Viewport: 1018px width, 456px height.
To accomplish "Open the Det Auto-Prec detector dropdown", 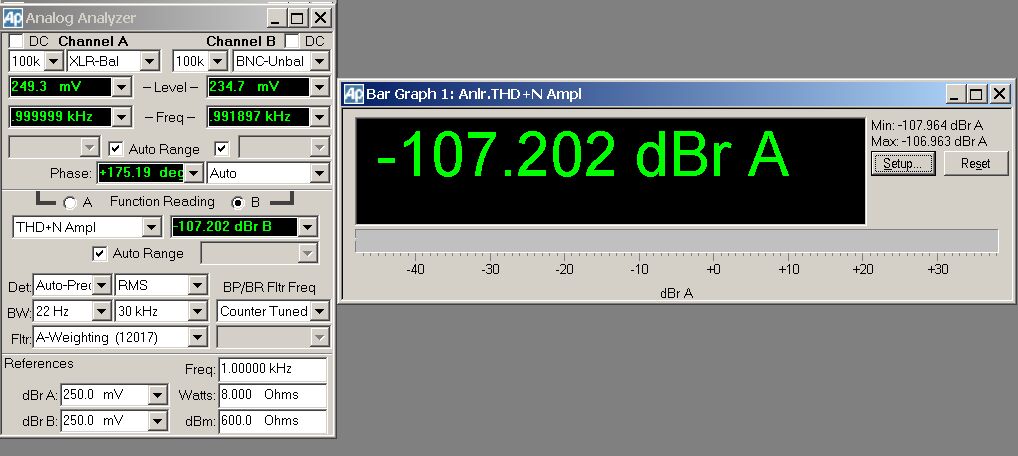I will point(102,285).
